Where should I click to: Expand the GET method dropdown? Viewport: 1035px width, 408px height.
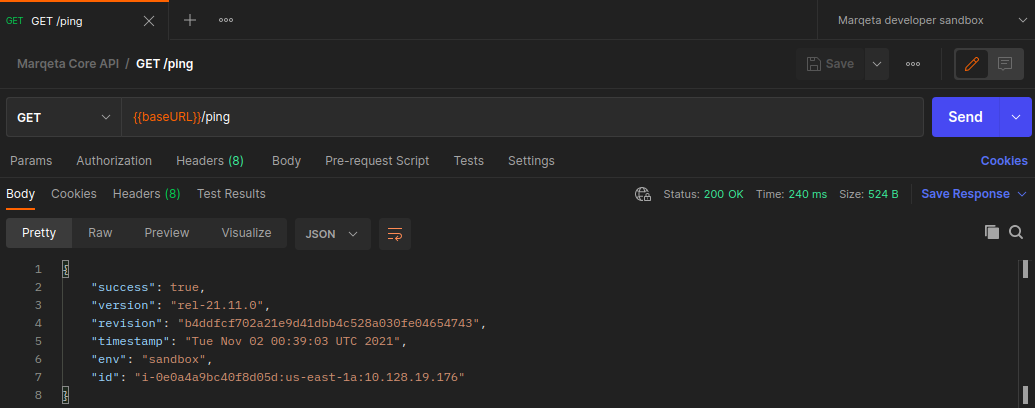[x=64, y=117]
